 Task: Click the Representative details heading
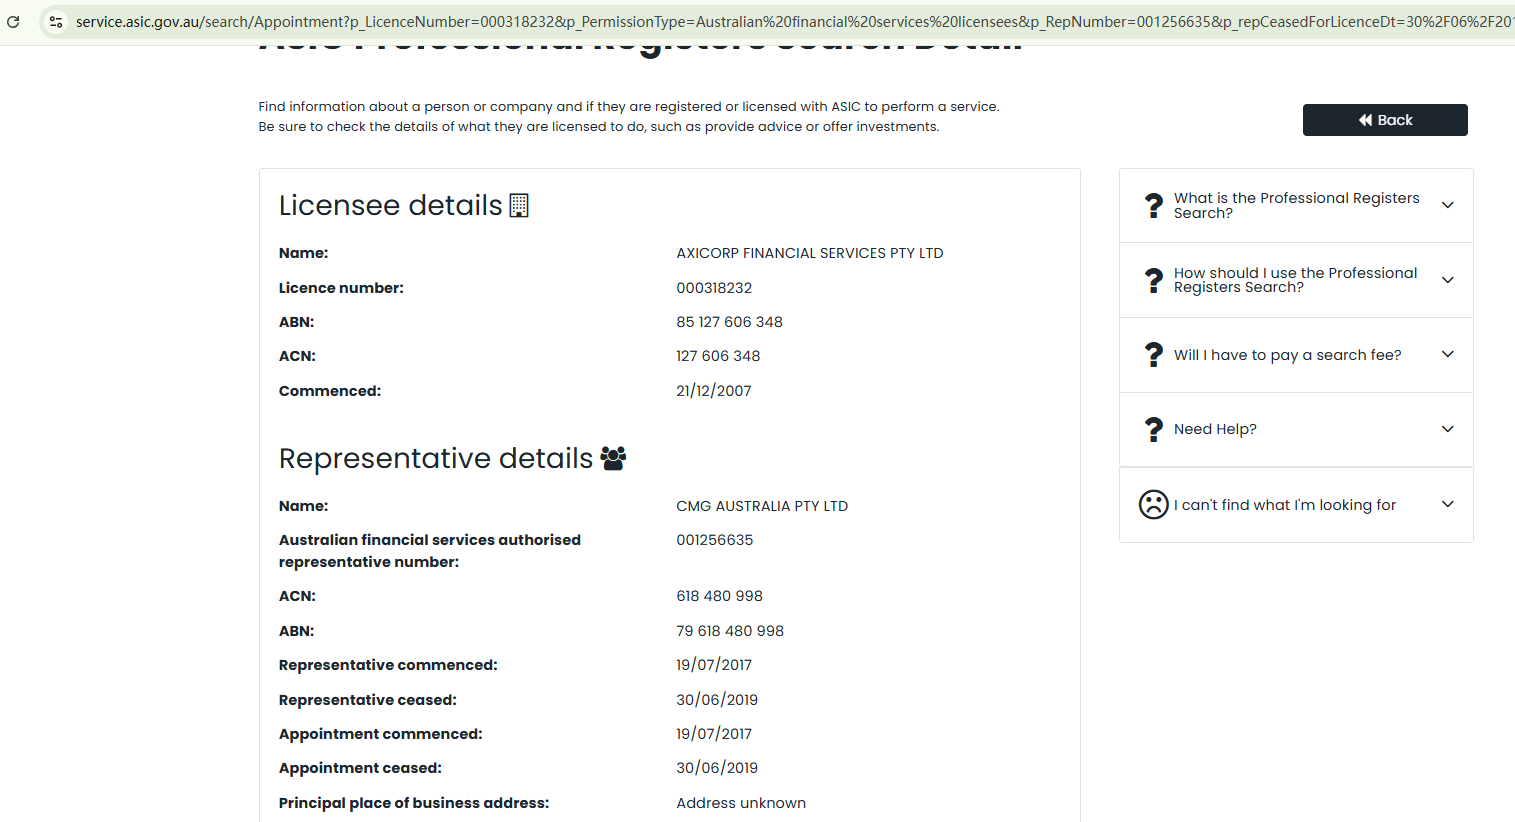click(436, 458)
